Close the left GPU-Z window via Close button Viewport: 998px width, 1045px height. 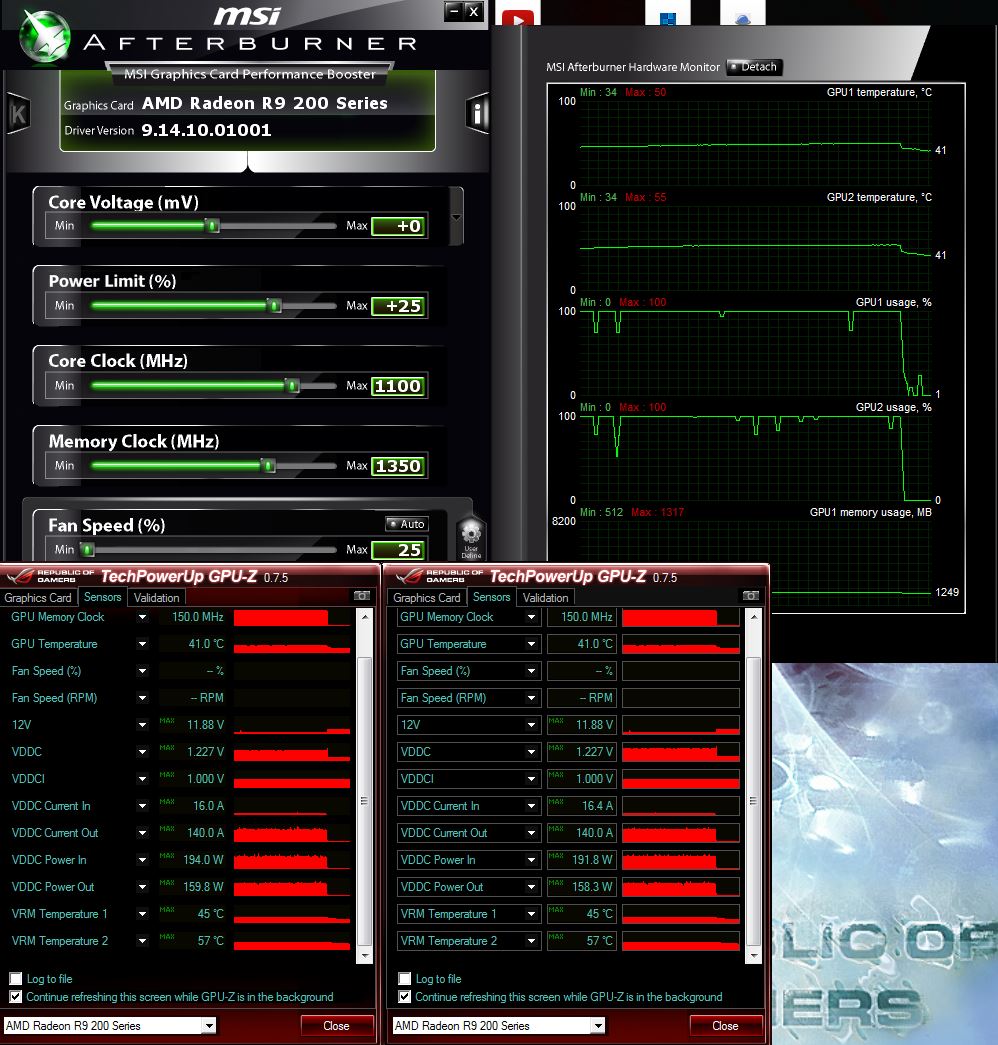tap(336, 1026)
